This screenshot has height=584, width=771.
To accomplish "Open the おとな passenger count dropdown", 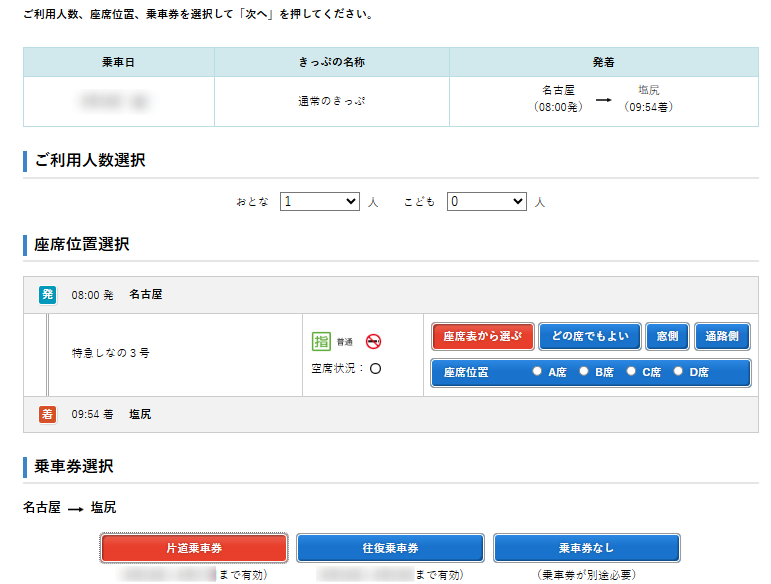I will (x=319, y=201).
